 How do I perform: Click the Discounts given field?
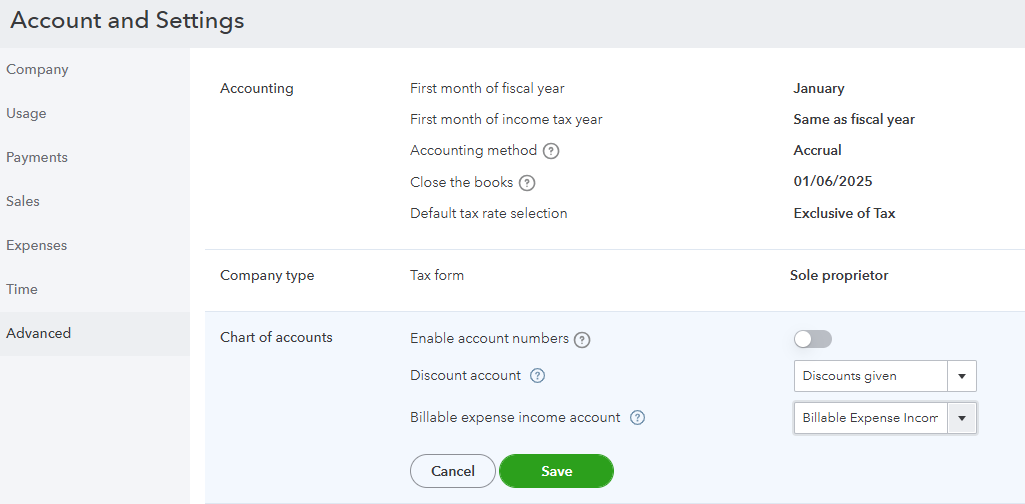click(870, 376)
